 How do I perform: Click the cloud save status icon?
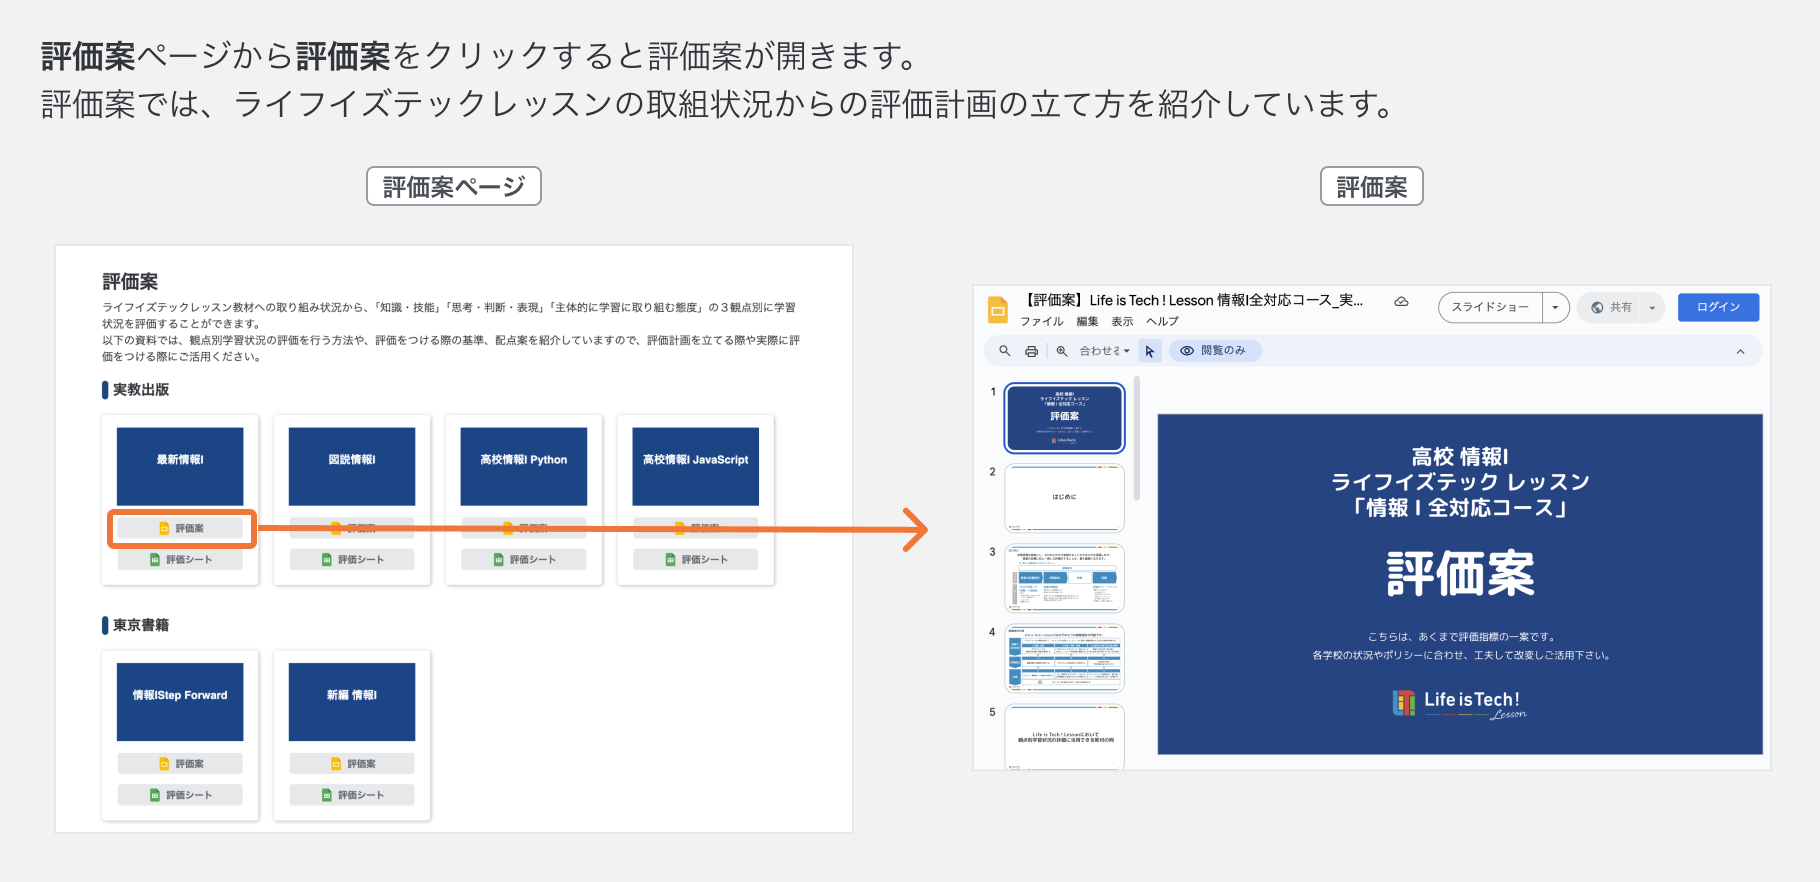pos(1401,301)
